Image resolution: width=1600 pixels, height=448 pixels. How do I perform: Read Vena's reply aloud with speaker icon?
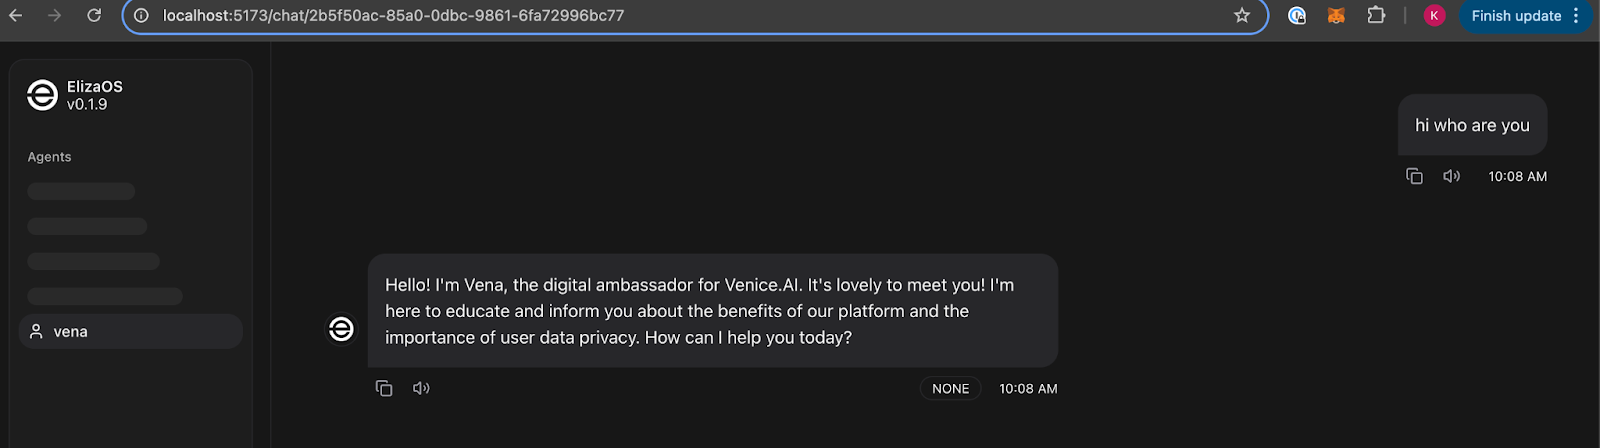click(421, 388)
